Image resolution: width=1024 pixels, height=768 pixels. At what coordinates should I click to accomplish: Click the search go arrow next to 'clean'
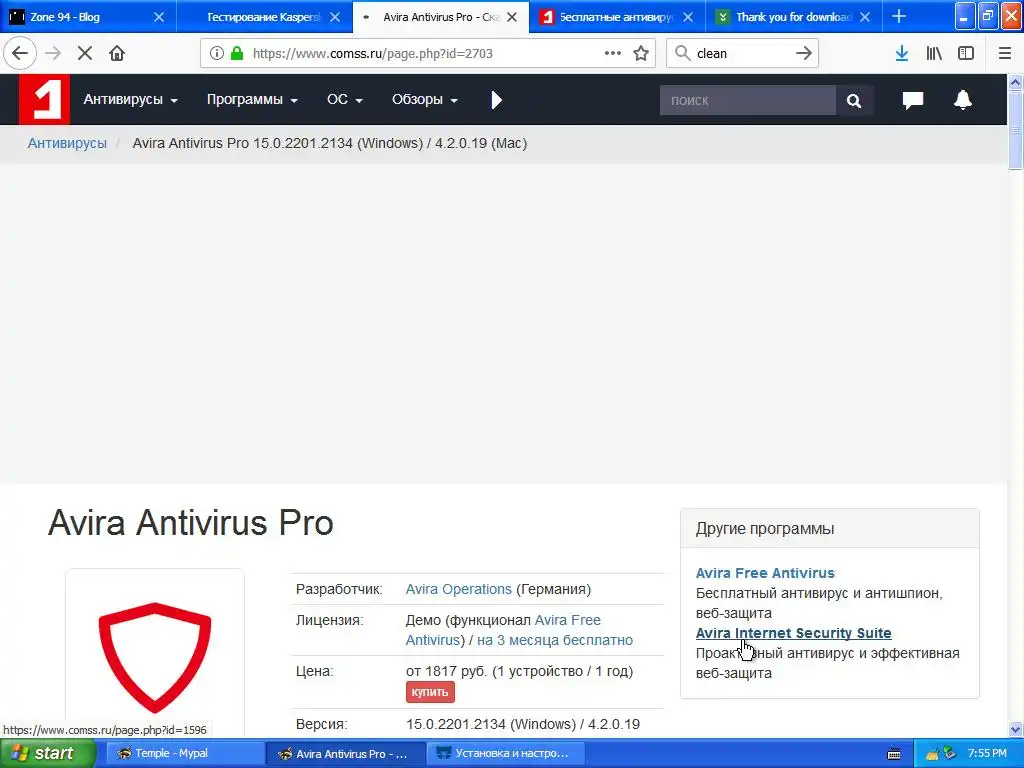[804, 53]
